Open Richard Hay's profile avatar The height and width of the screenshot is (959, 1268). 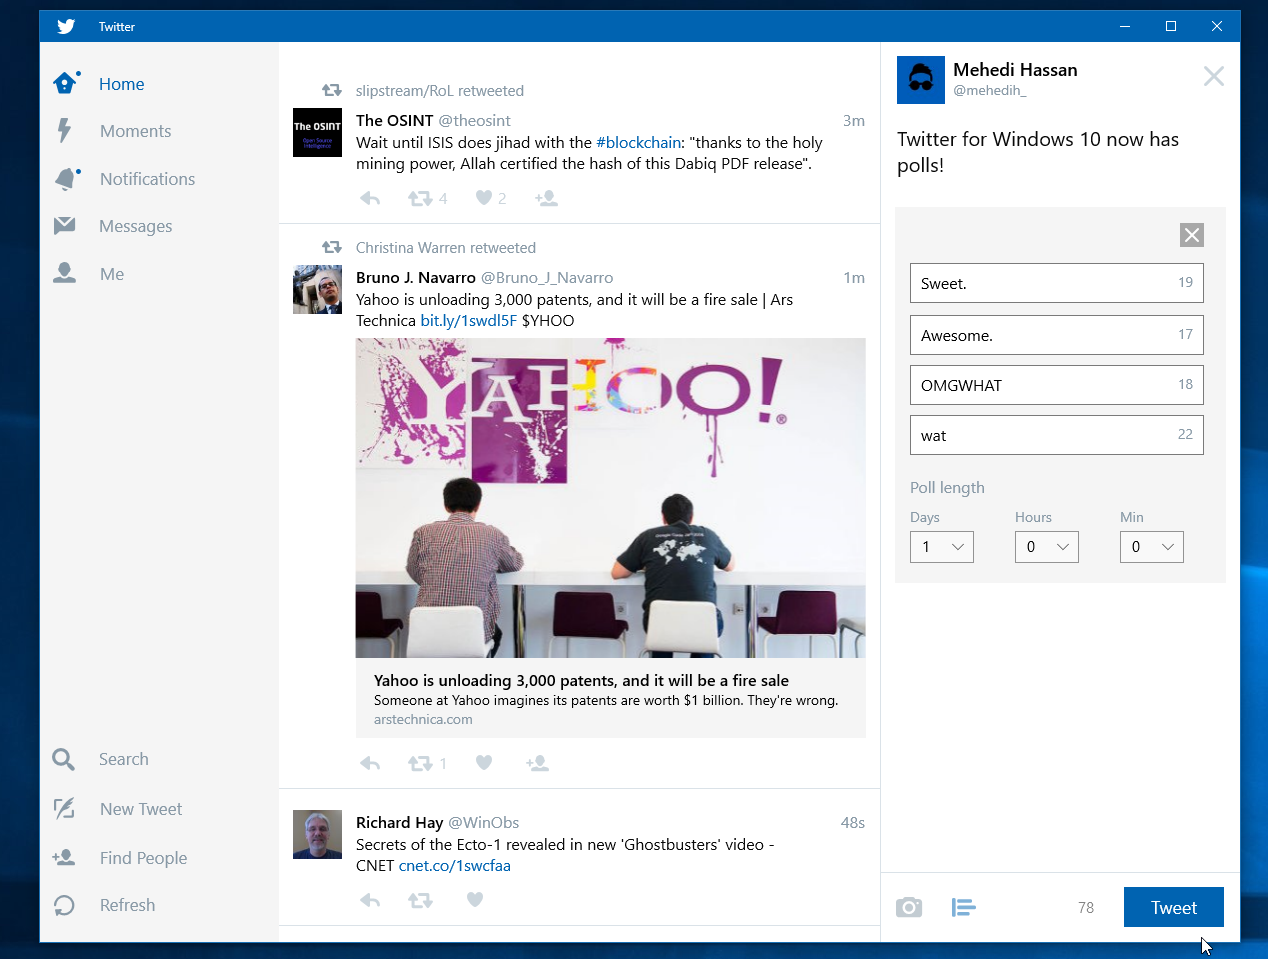318,834
